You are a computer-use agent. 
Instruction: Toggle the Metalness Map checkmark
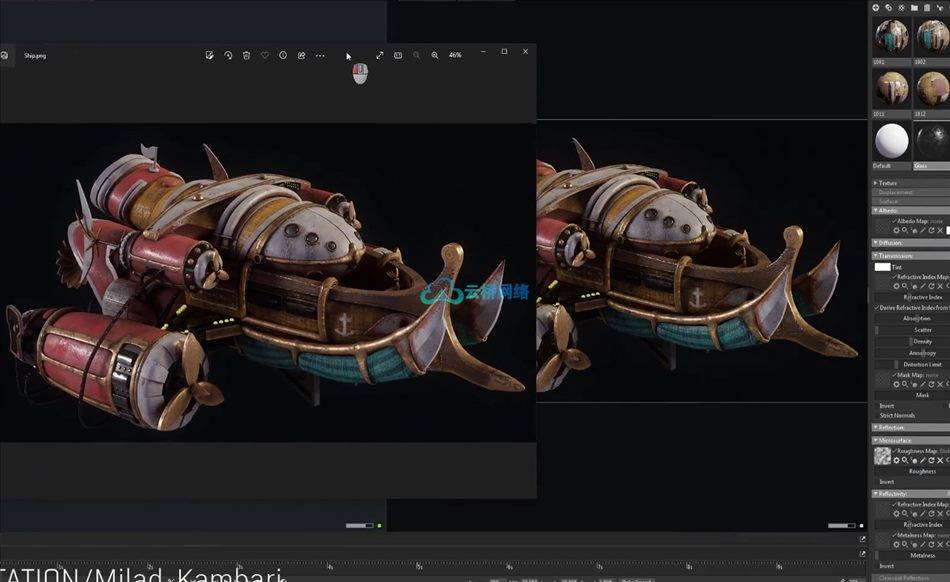click(x=894, y=535)
